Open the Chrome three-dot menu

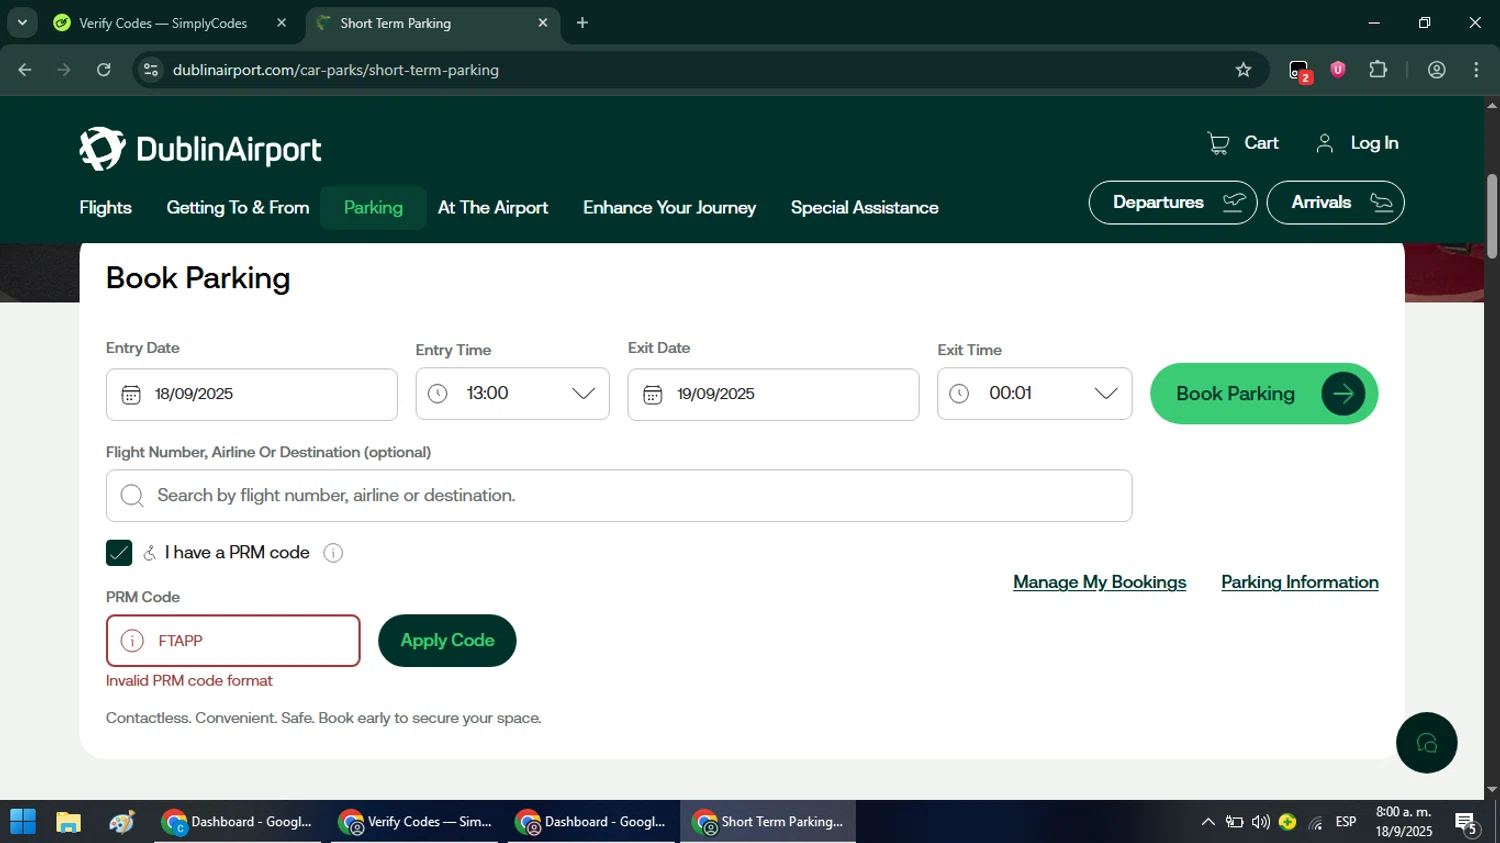tap(1476, 70)
